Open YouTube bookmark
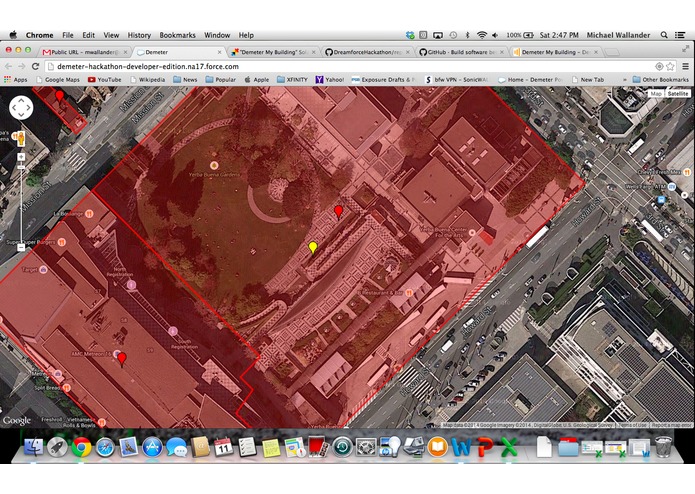Screen dimensions: 695x494 105,80
